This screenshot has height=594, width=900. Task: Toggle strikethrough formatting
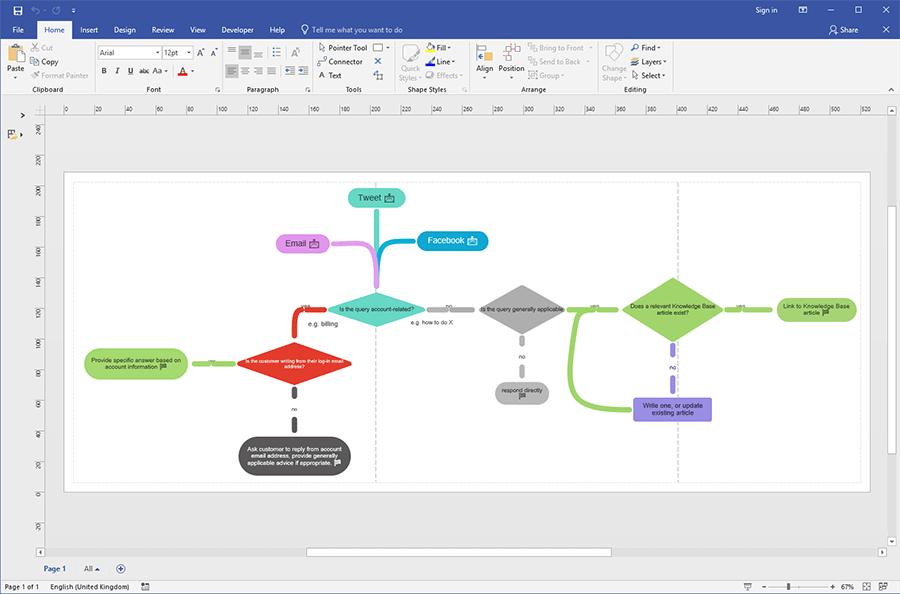tap(143, 71)
